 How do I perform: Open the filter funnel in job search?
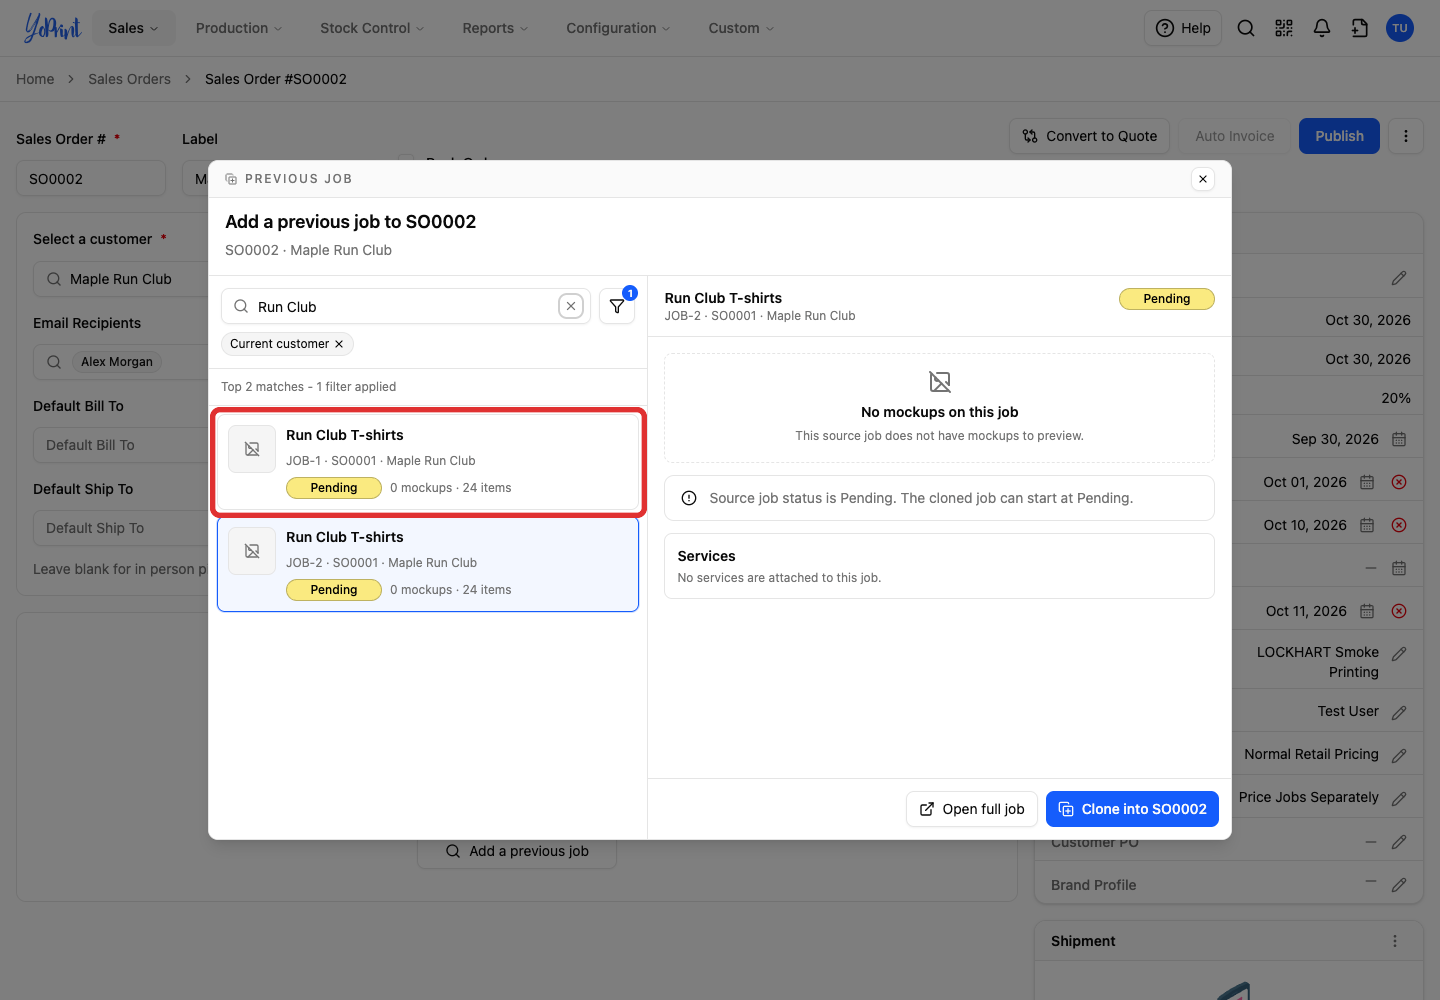coord(617,306)
